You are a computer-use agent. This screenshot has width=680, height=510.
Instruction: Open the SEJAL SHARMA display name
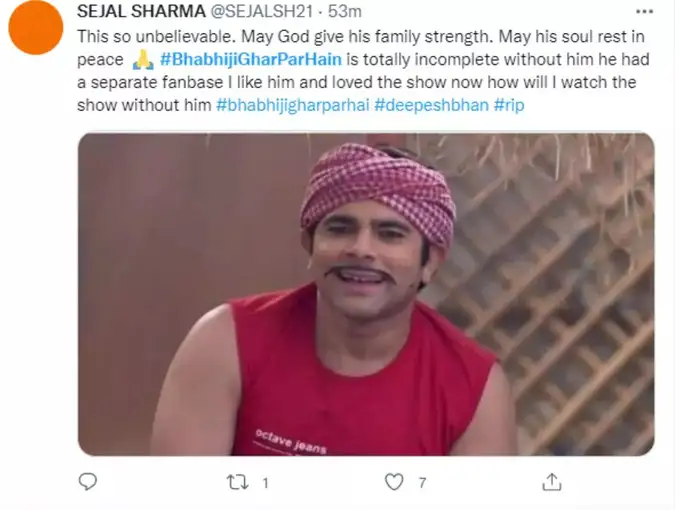tap(141, 11)
